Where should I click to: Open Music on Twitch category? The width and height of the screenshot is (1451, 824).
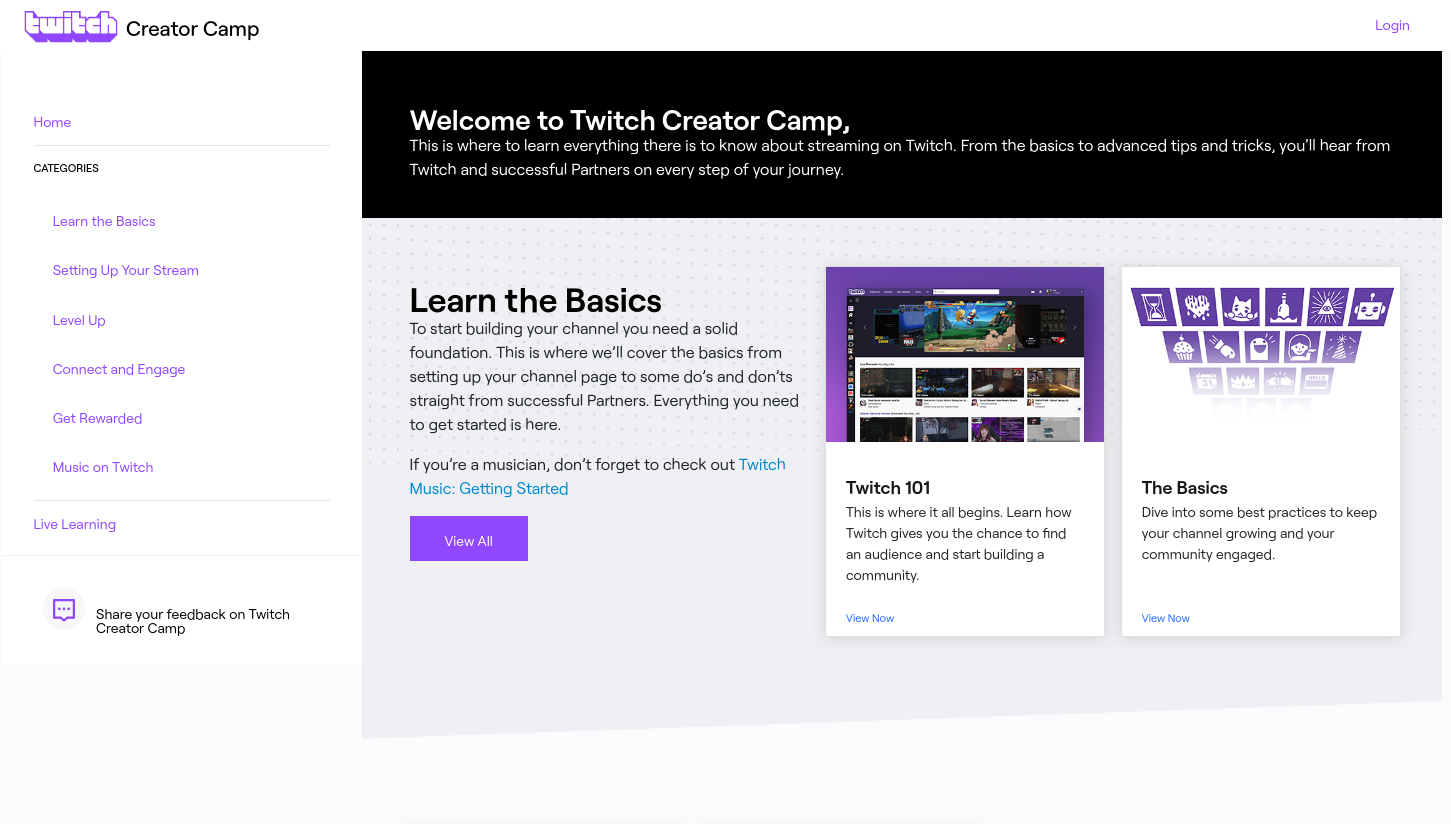point(103,467)
